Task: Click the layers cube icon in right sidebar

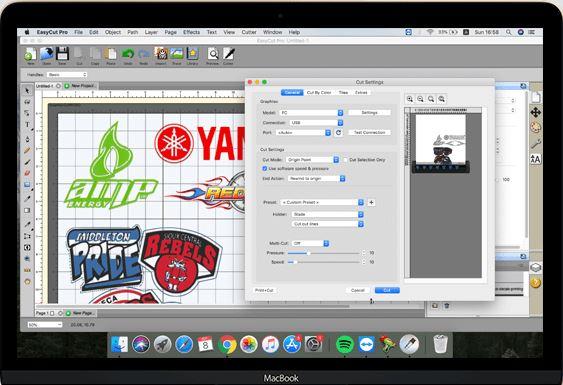Action: 535,267
